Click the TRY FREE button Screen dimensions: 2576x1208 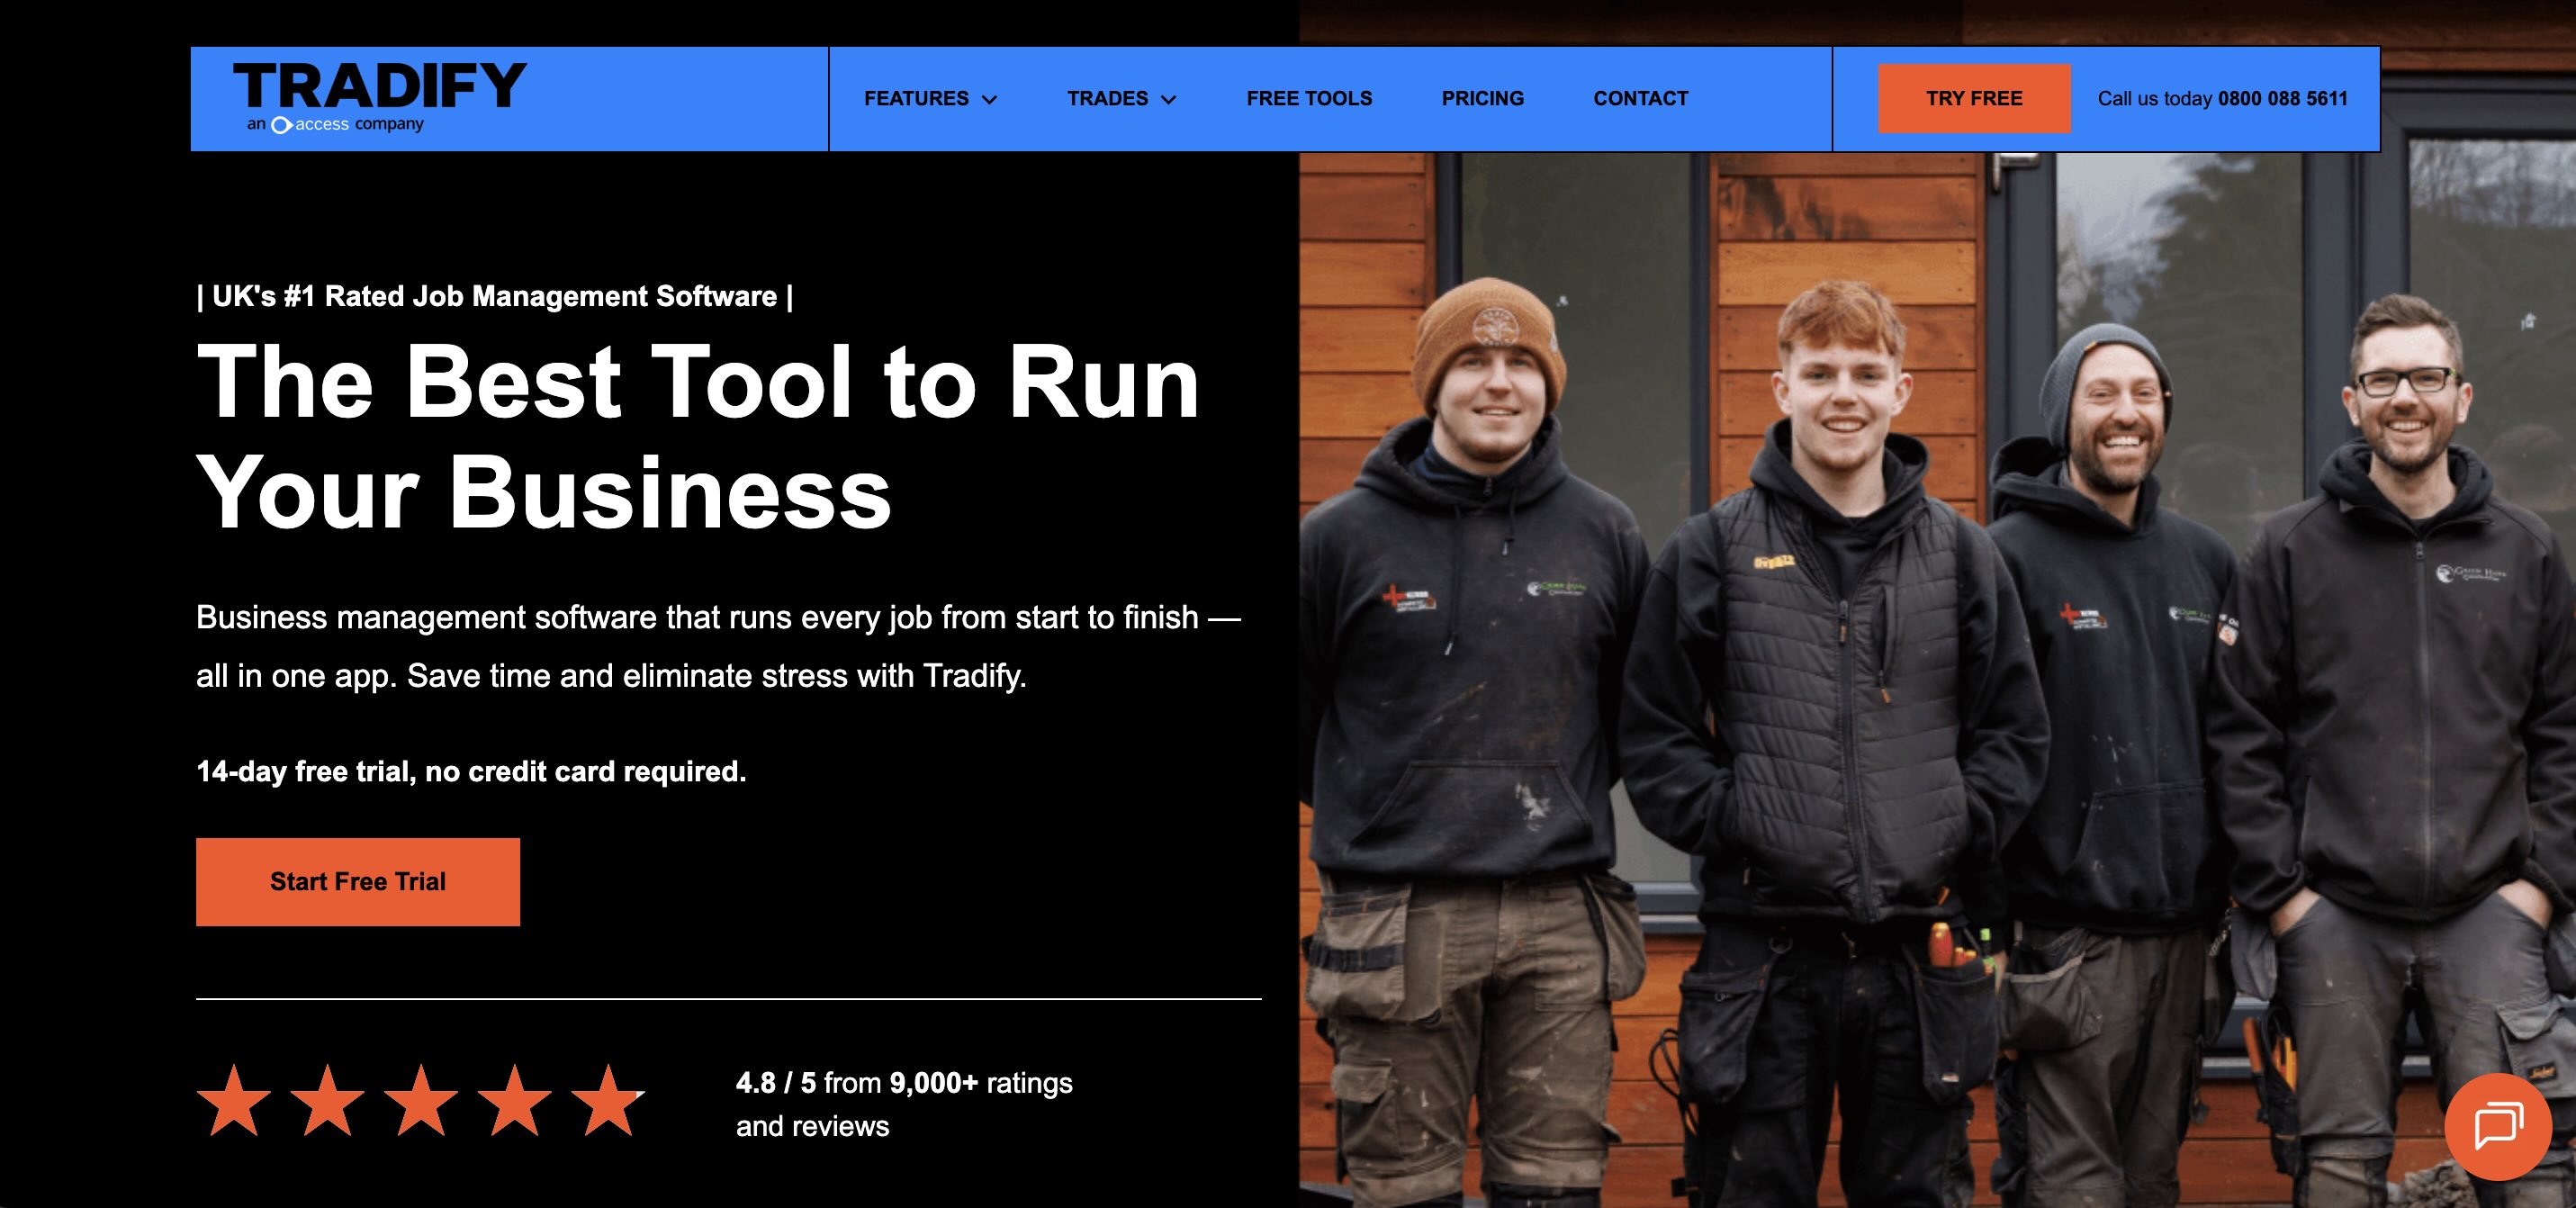[x=1974, y=98]
